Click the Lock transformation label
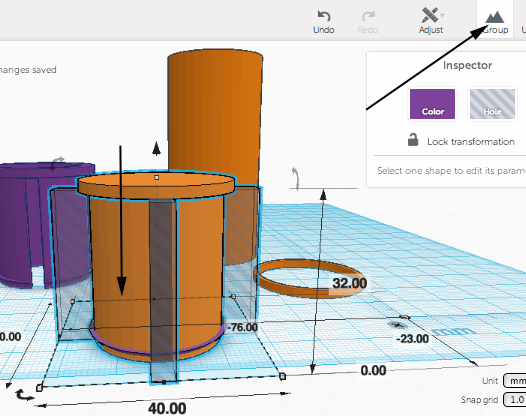 point(471,142)
